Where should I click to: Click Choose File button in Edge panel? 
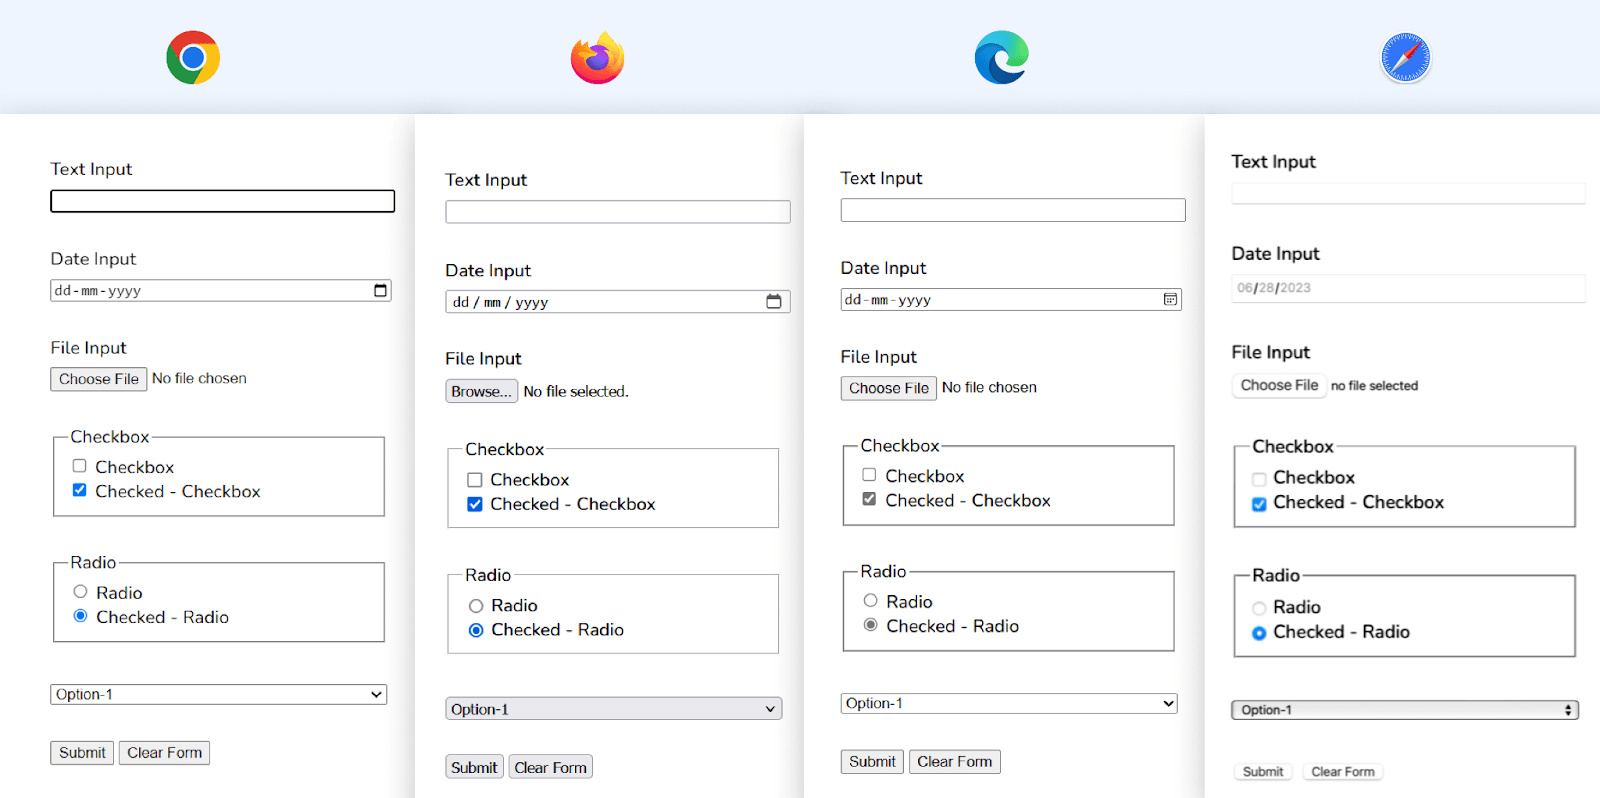tap(889, 388)
